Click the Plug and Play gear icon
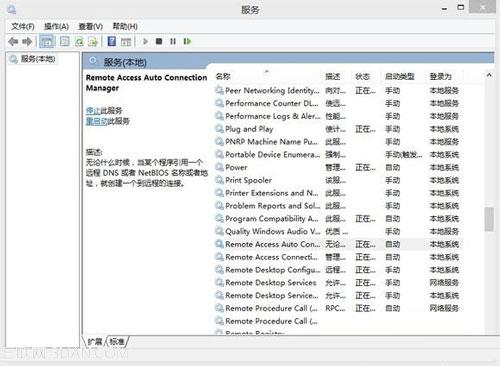Viewport: 500px width, 366px height. (x=219, y=129)
